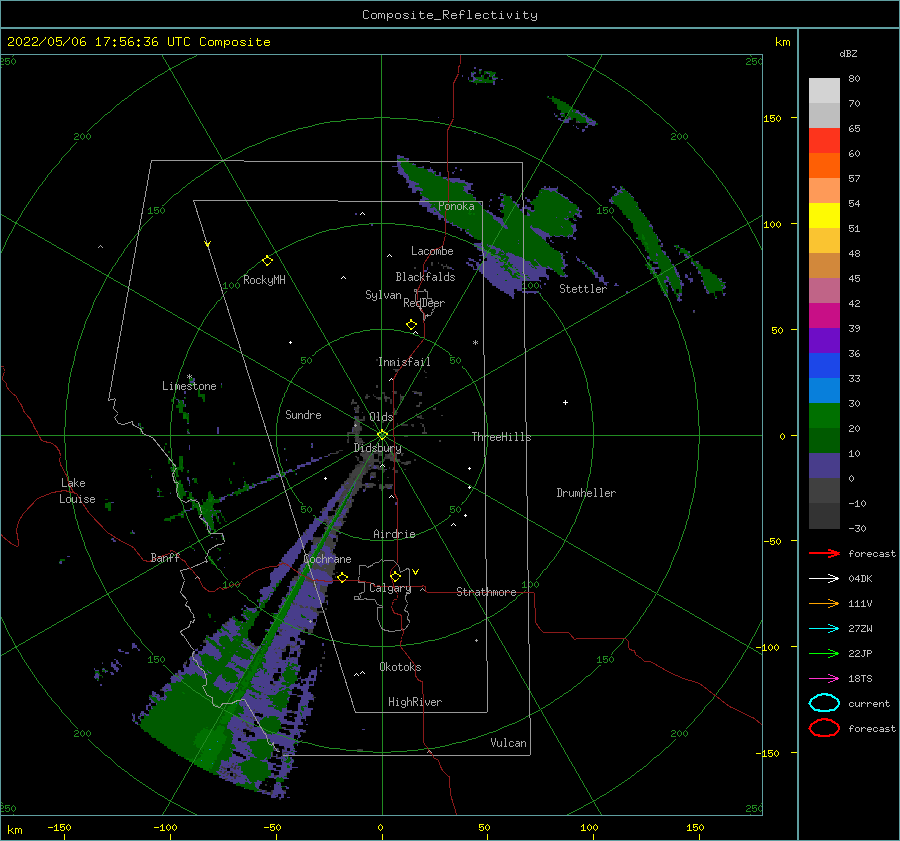Click the white plus marker east of ThreeHills
Screen dimensions: 900x841
[565, 402]
